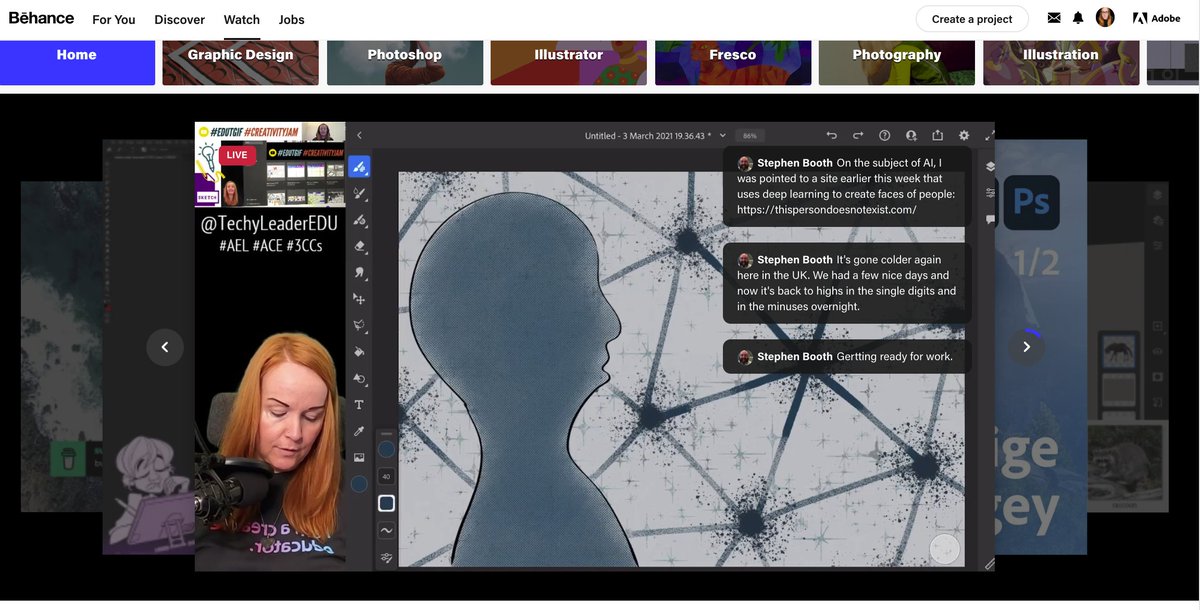Image resolution: width=1200 pixels, height=610 pixels.
Task: Open the app settings gear
Action: 963,134
